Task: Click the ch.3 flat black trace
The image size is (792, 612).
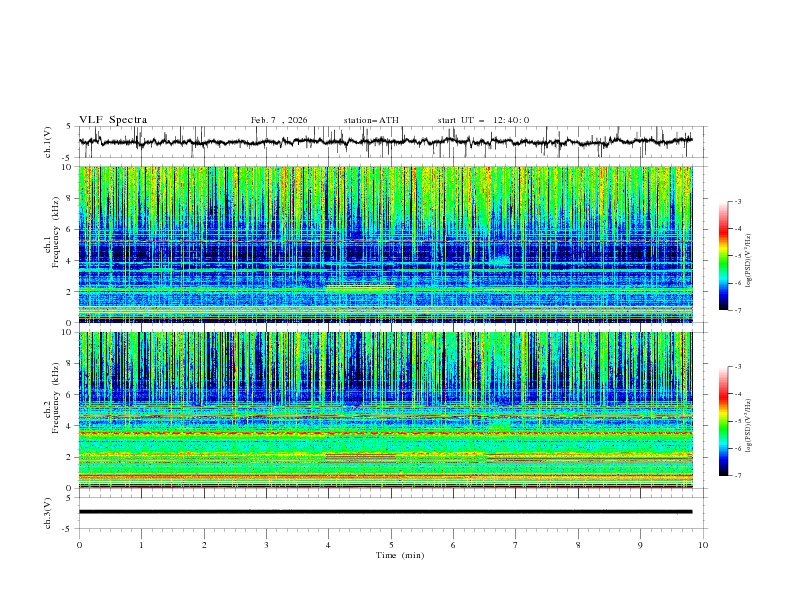Action: click(385, 512)
